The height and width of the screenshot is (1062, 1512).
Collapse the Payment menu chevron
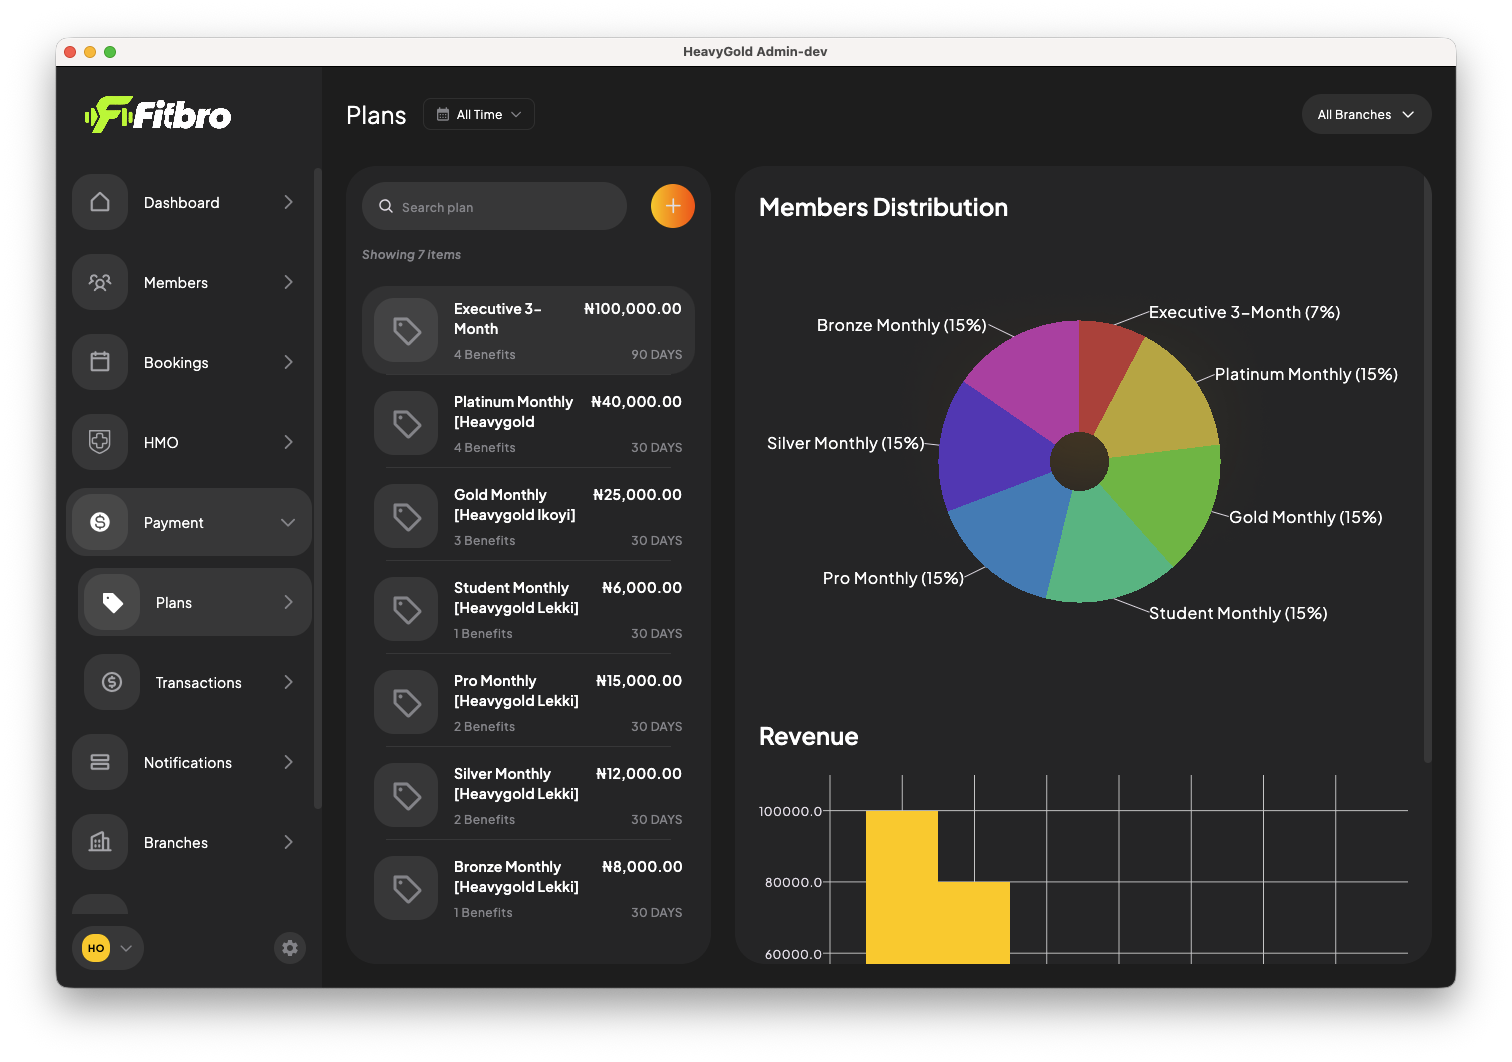288,522
